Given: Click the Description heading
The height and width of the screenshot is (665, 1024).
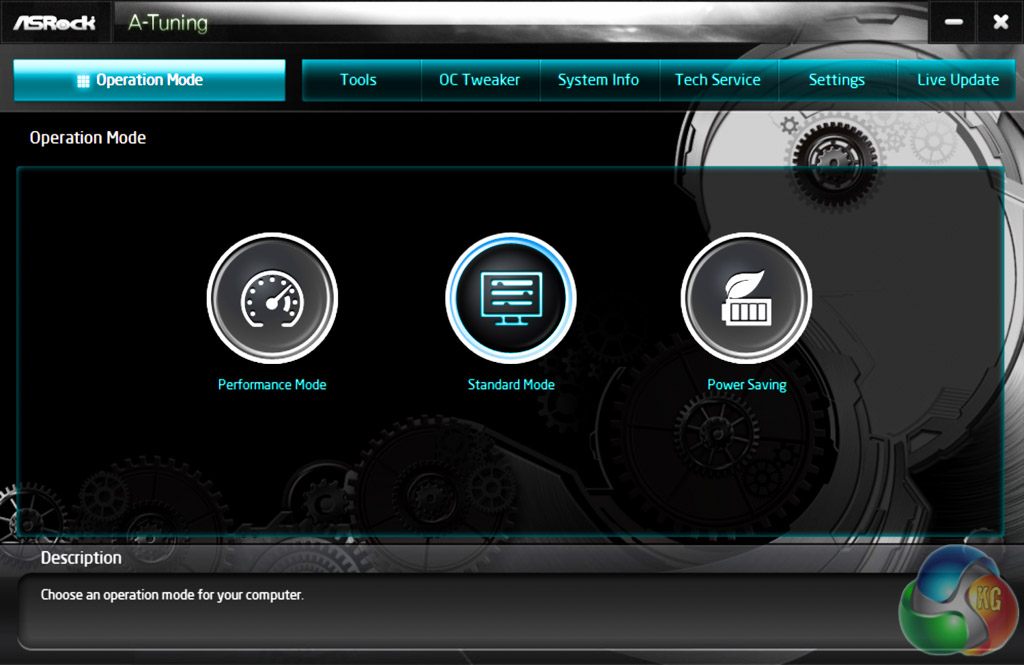Looking at the screenshot, I should pyautogui.click(x=81, y=558).
